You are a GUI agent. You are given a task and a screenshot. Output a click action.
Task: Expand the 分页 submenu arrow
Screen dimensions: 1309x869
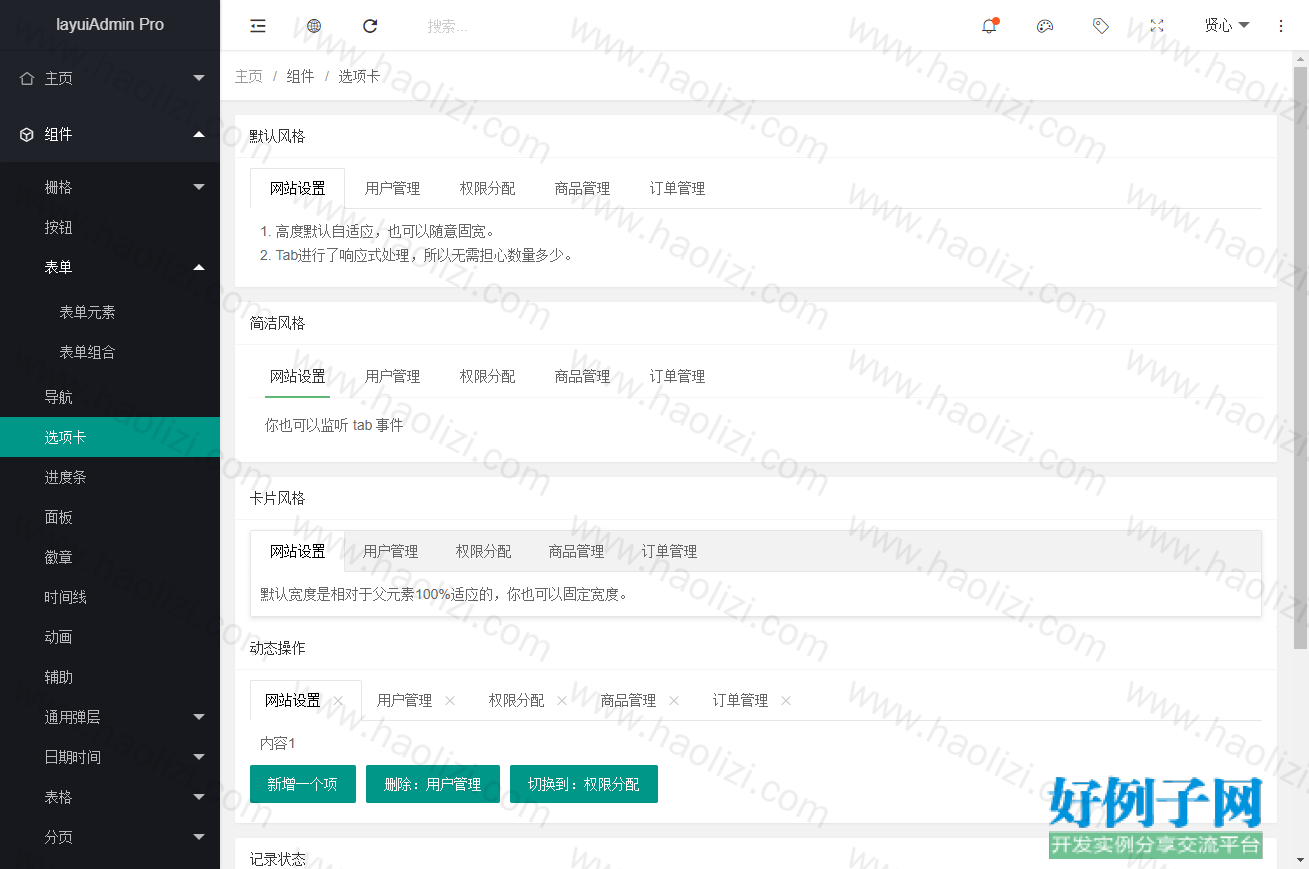(199, 837)
